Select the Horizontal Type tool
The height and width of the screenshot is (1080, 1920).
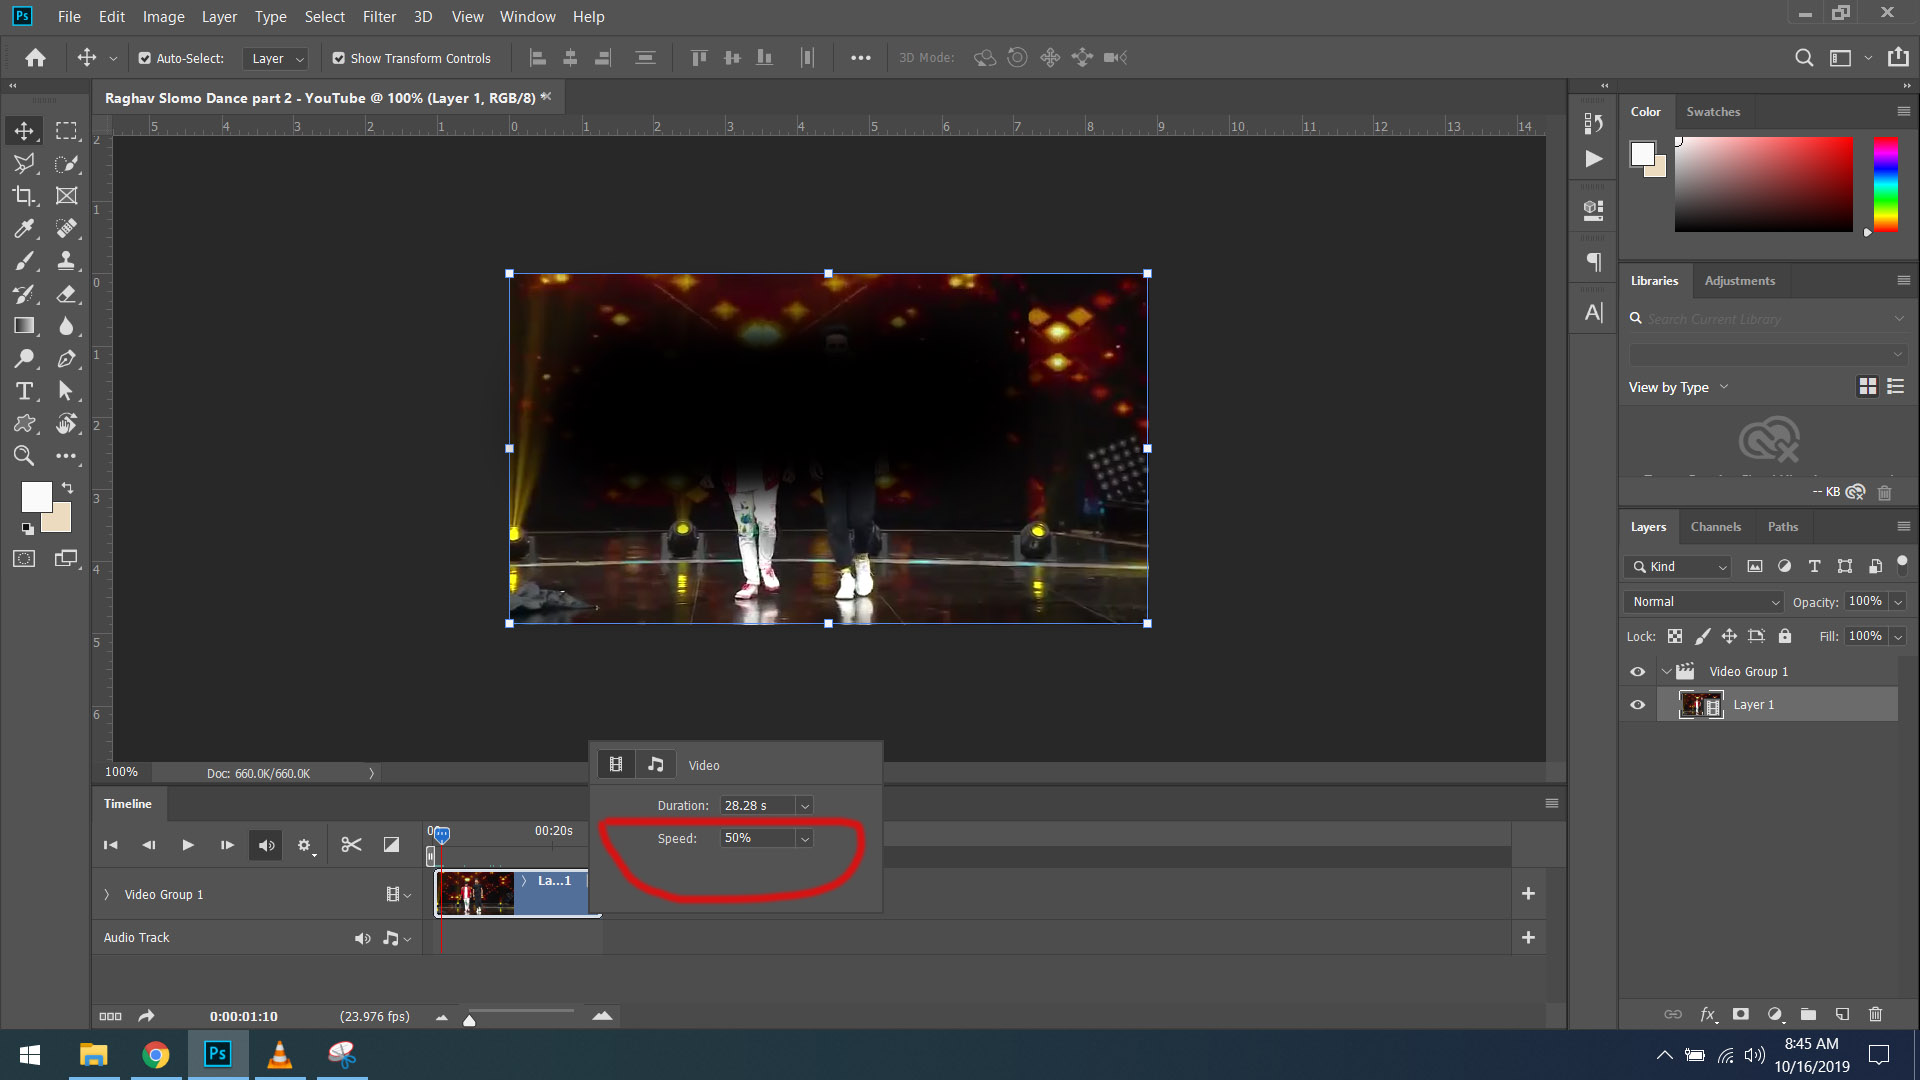pyautogui.click(x=24, y=391)
